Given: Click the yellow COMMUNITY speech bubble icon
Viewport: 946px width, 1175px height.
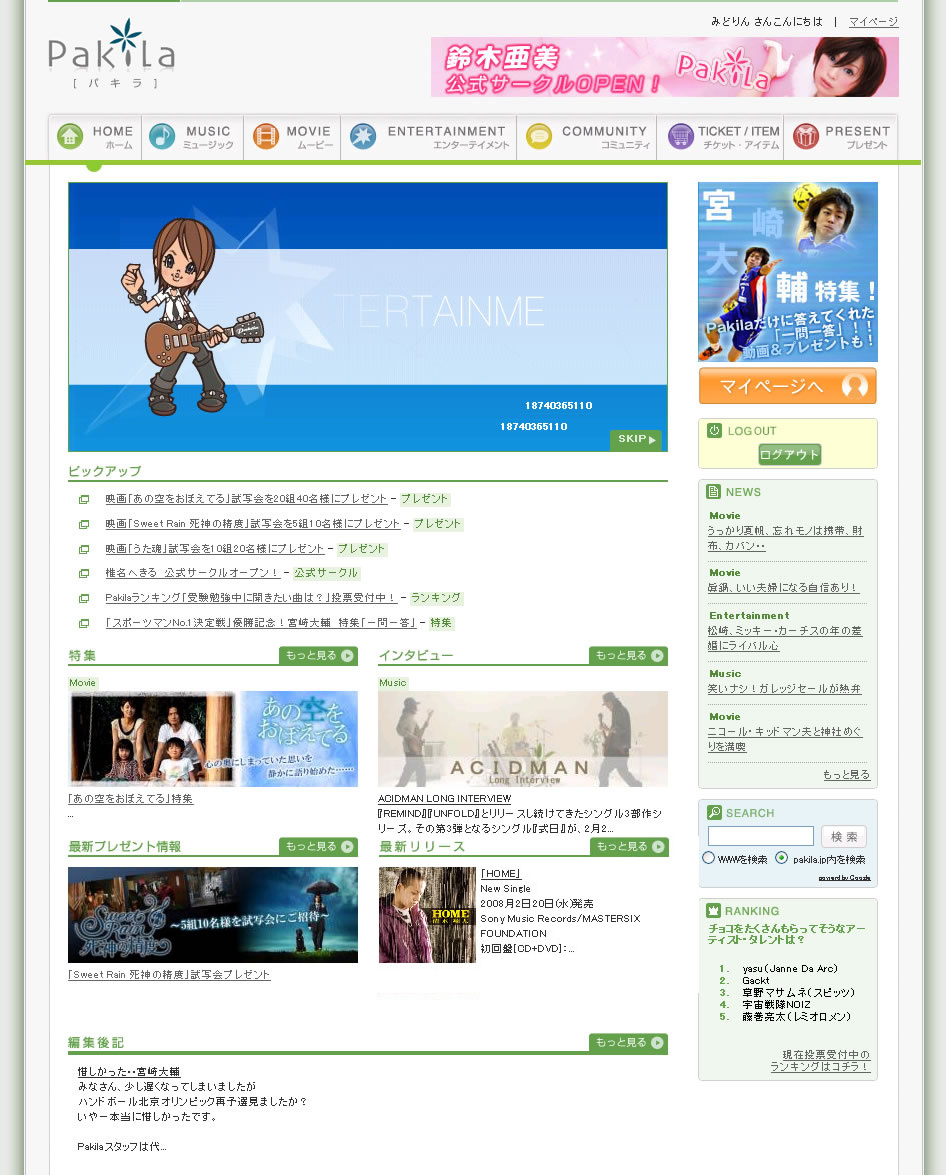Looking at the screenshot, I should pyautogui.click(x=538, y=136).
